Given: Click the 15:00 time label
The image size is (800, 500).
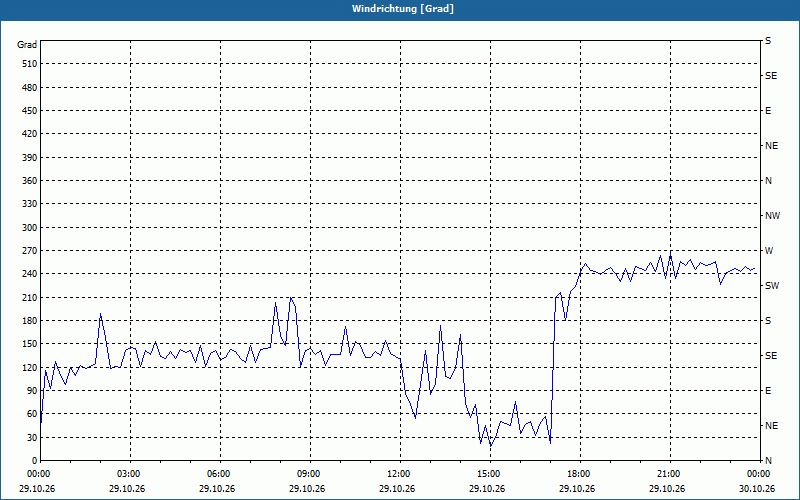Looking at the screenshot, I should [487, 474].
